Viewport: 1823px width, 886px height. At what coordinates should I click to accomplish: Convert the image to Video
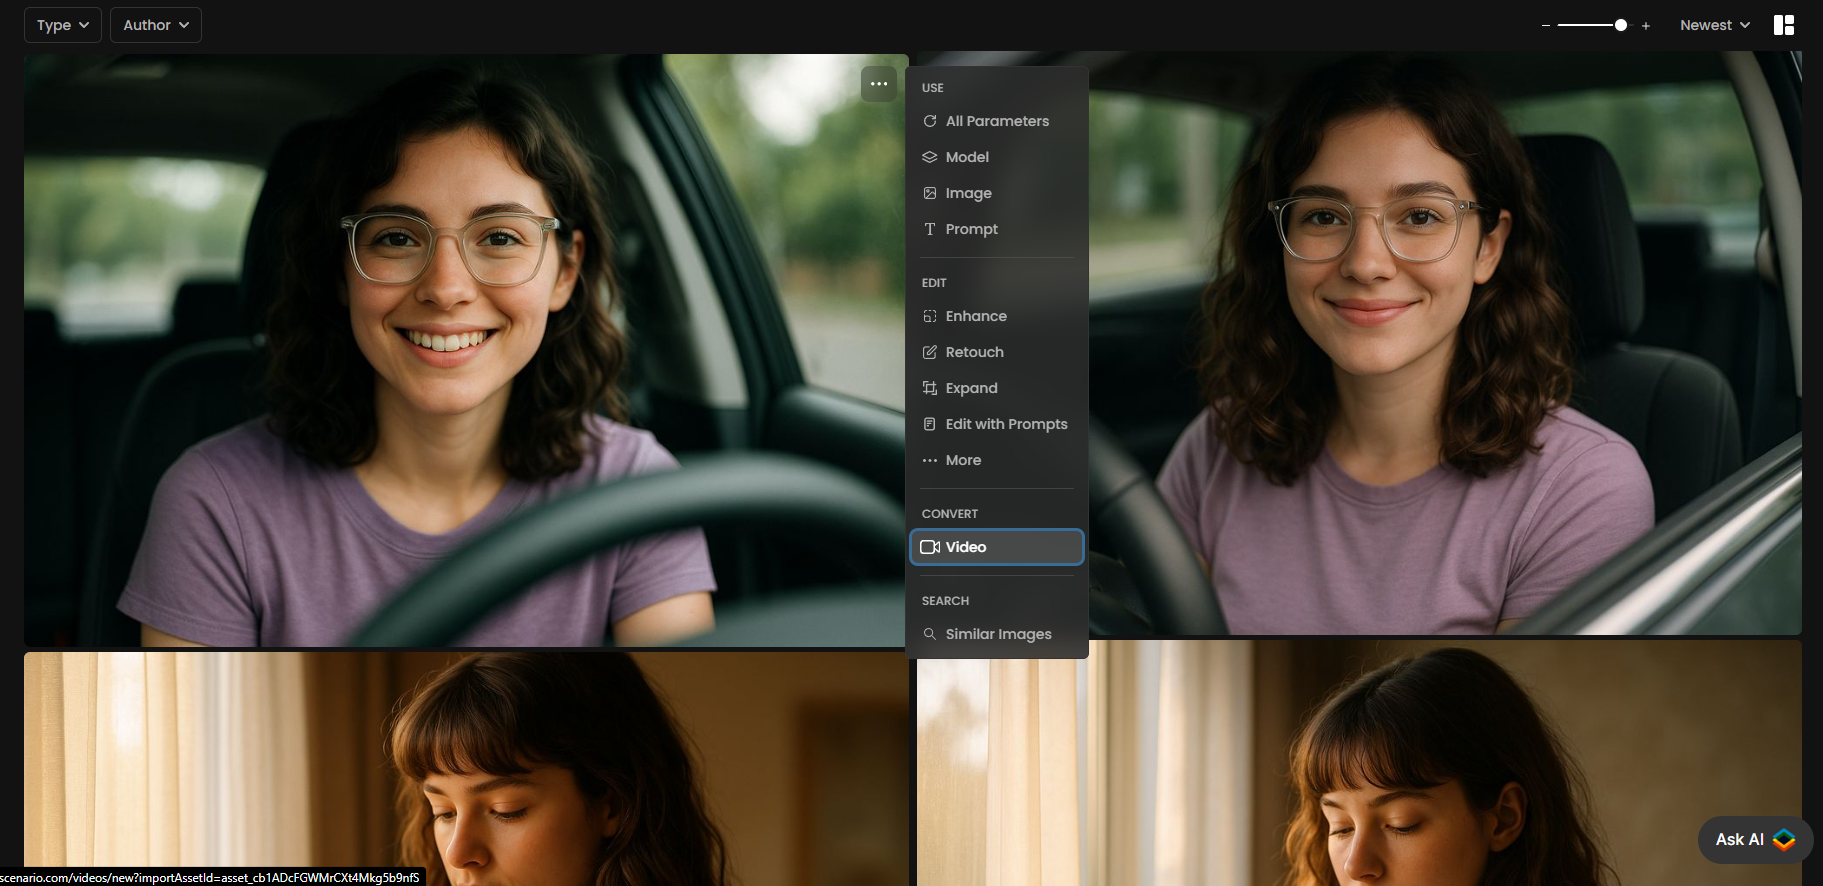tap(996, 547)
